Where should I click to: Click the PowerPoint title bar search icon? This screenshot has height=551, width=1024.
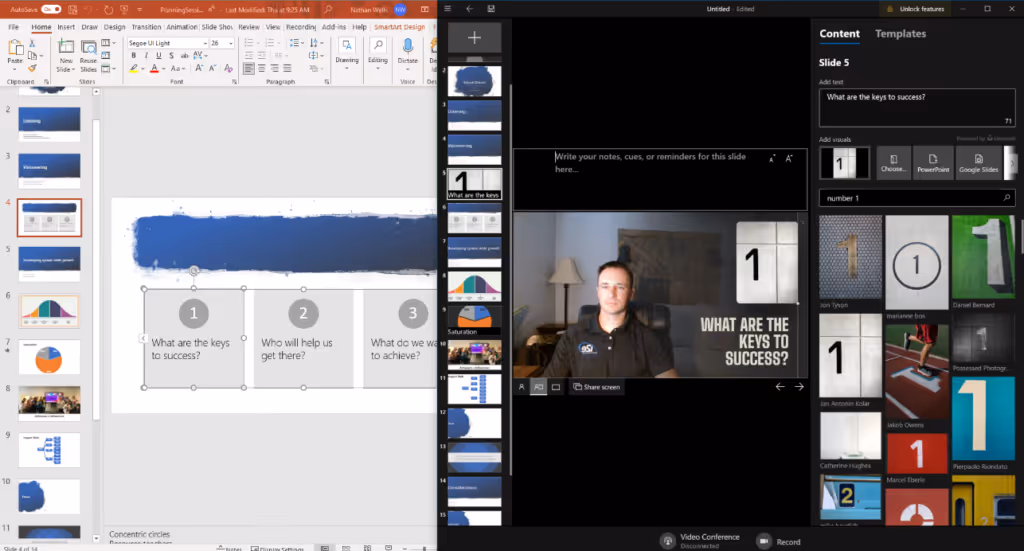(x=328, y=9)
